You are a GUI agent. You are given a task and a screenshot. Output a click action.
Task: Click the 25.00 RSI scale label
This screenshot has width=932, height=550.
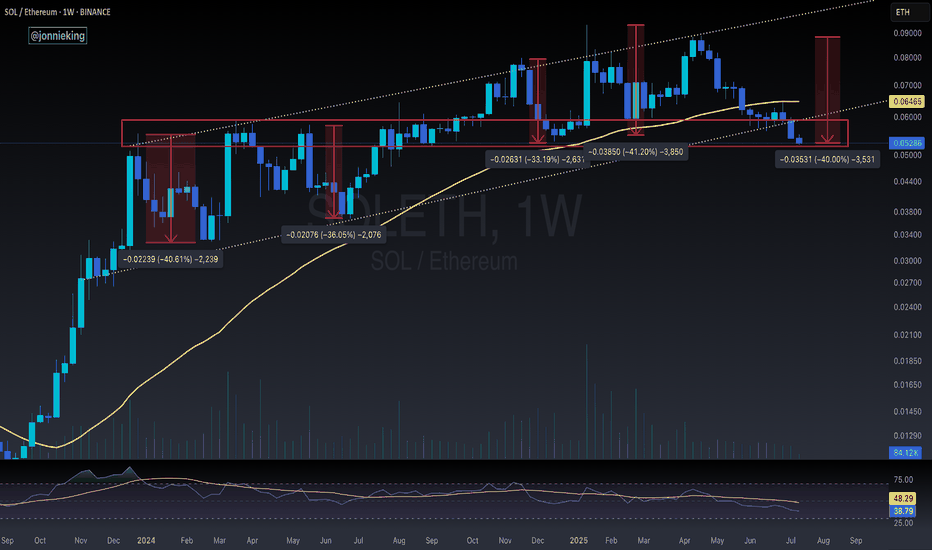(903, 523)
